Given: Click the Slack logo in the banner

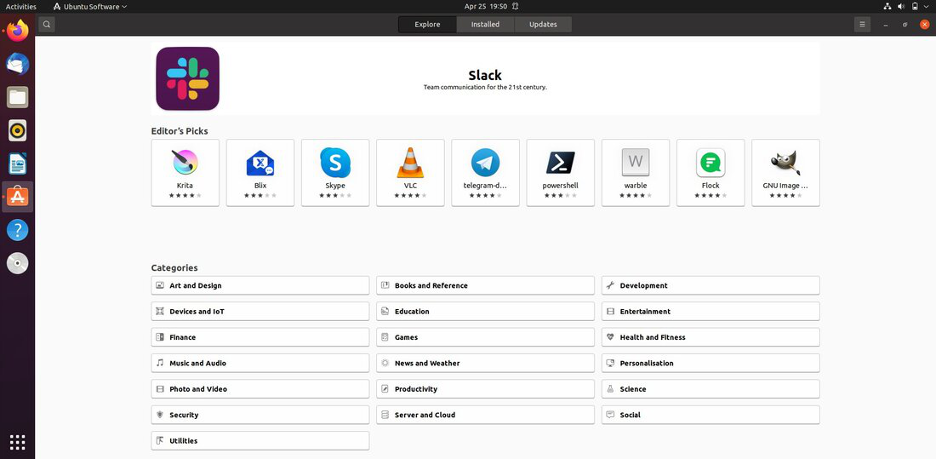Looking at the screenshot, I should 187,79.
